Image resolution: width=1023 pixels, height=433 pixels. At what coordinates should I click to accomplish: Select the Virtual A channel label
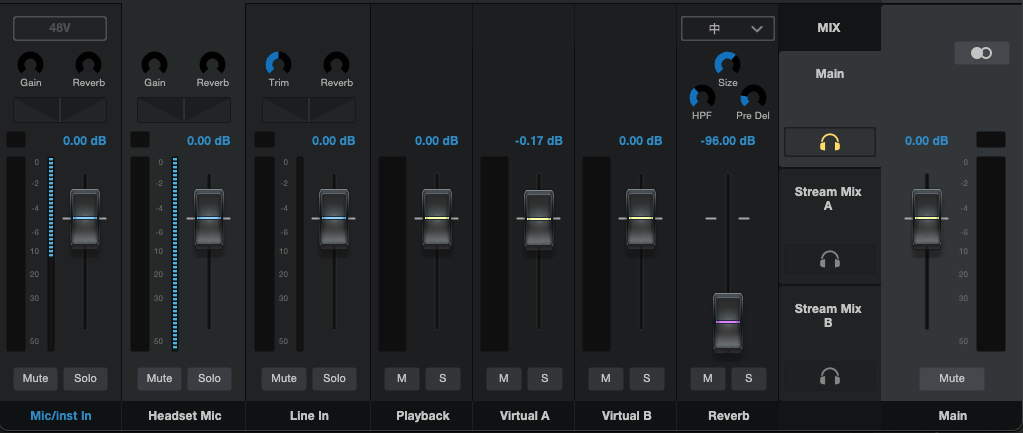525,416
